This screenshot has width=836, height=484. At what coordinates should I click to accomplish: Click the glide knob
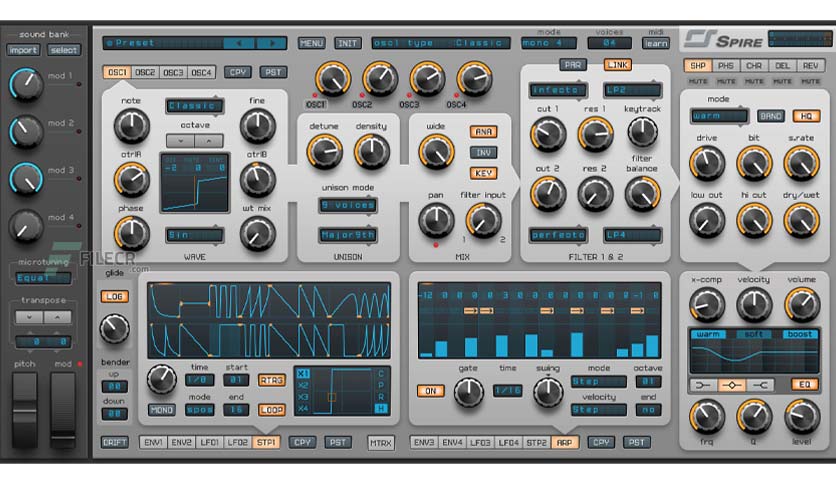[114, 329]
